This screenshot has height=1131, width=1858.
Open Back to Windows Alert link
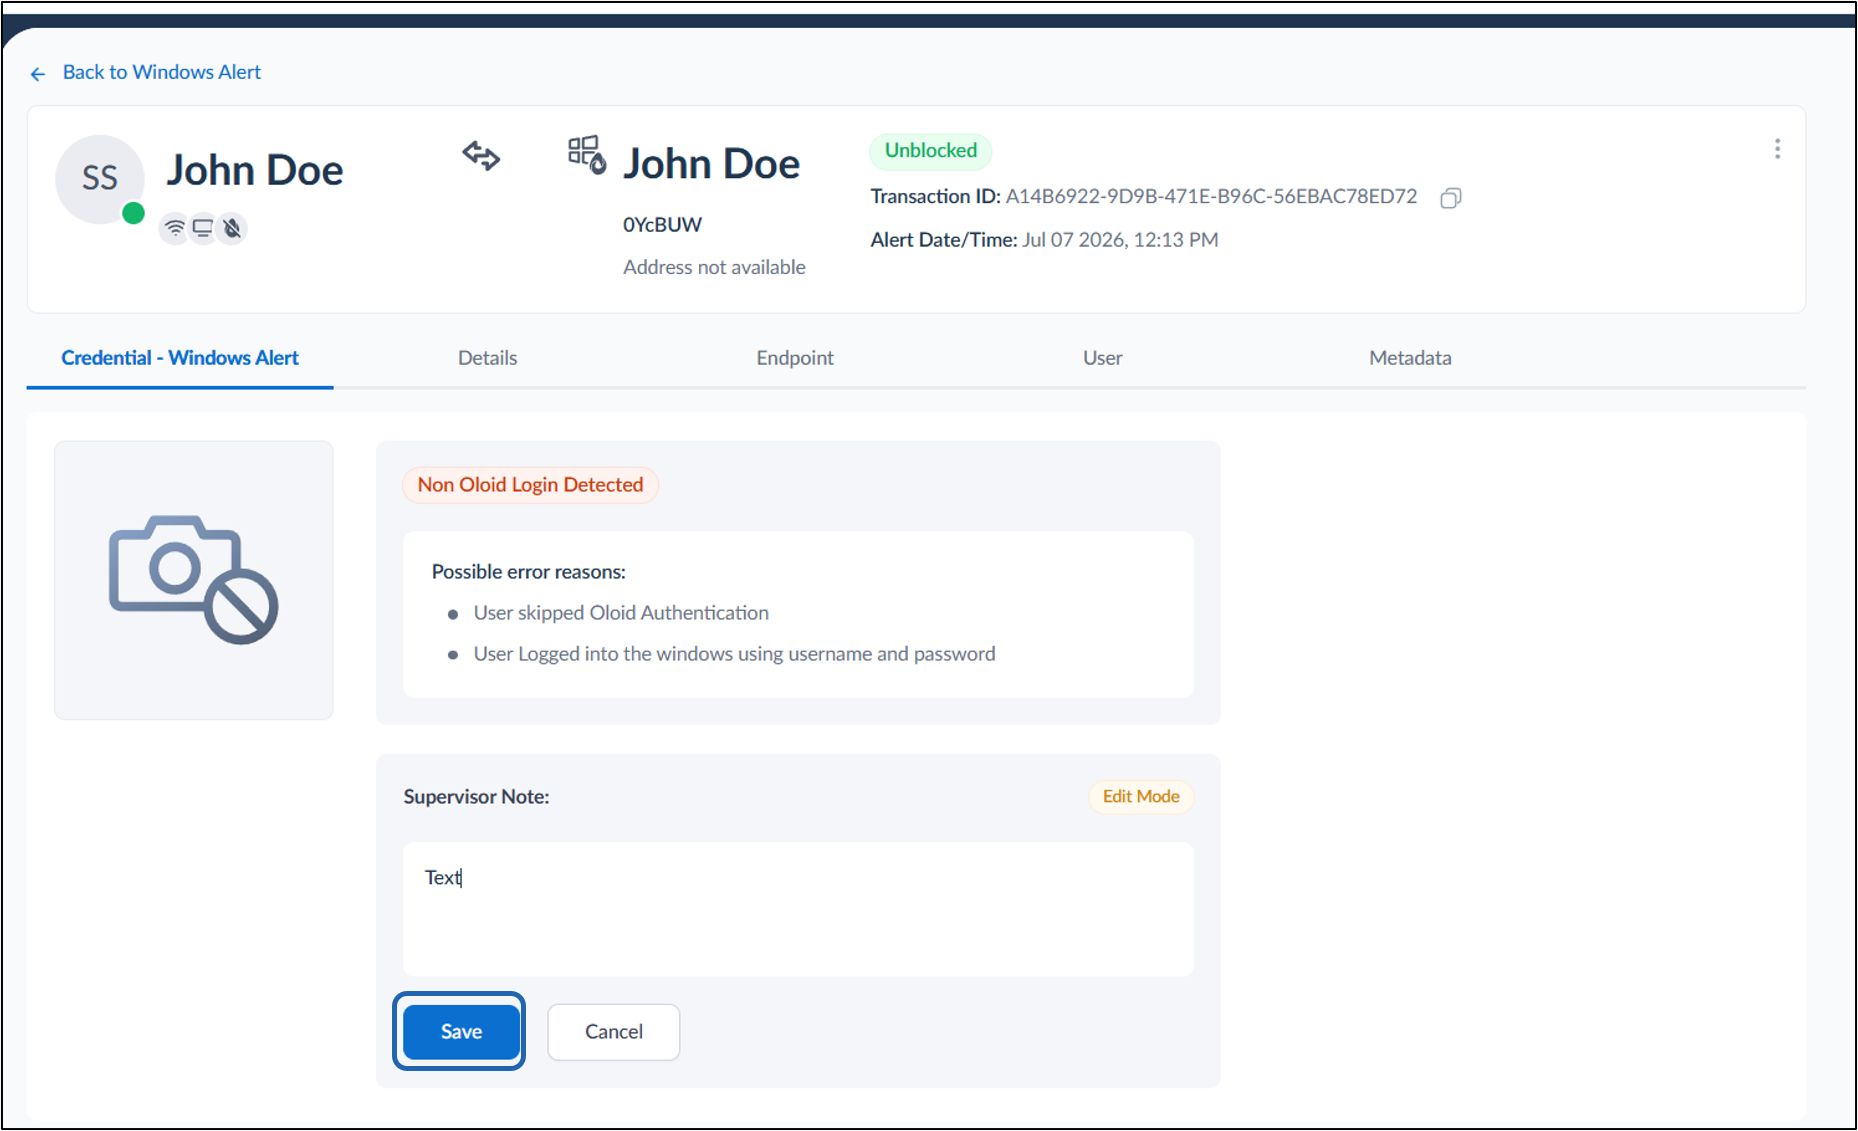[161, 72]
